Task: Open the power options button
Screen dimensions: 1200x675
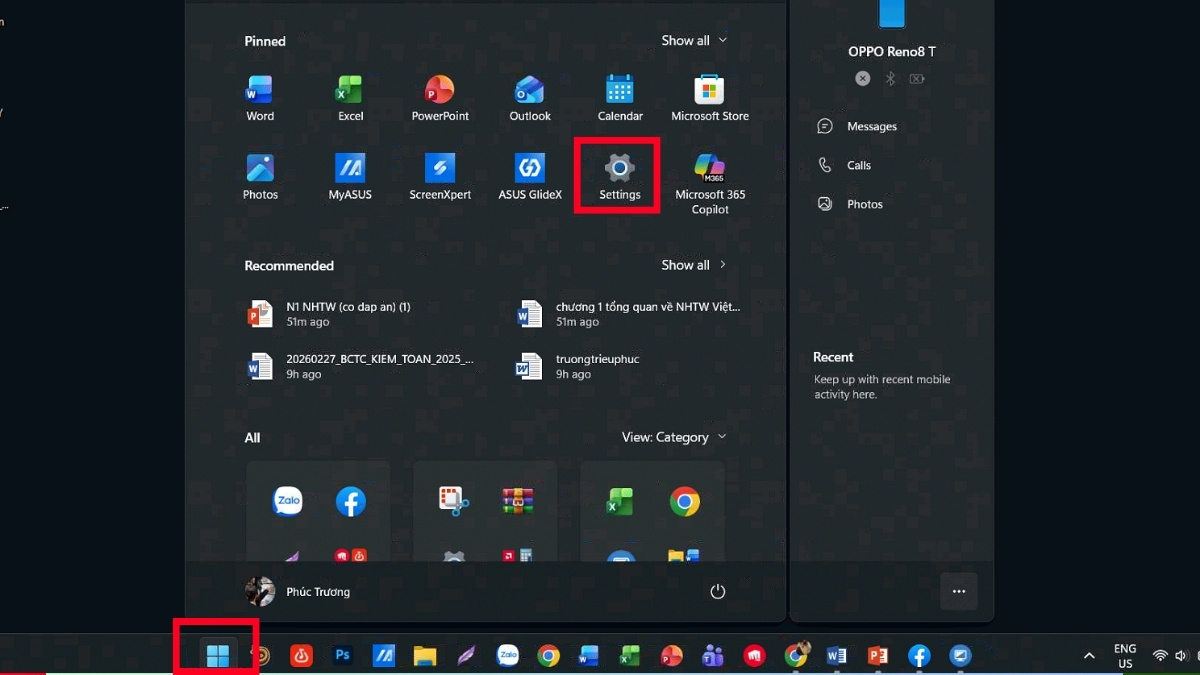Action: [x=717, y=592]
